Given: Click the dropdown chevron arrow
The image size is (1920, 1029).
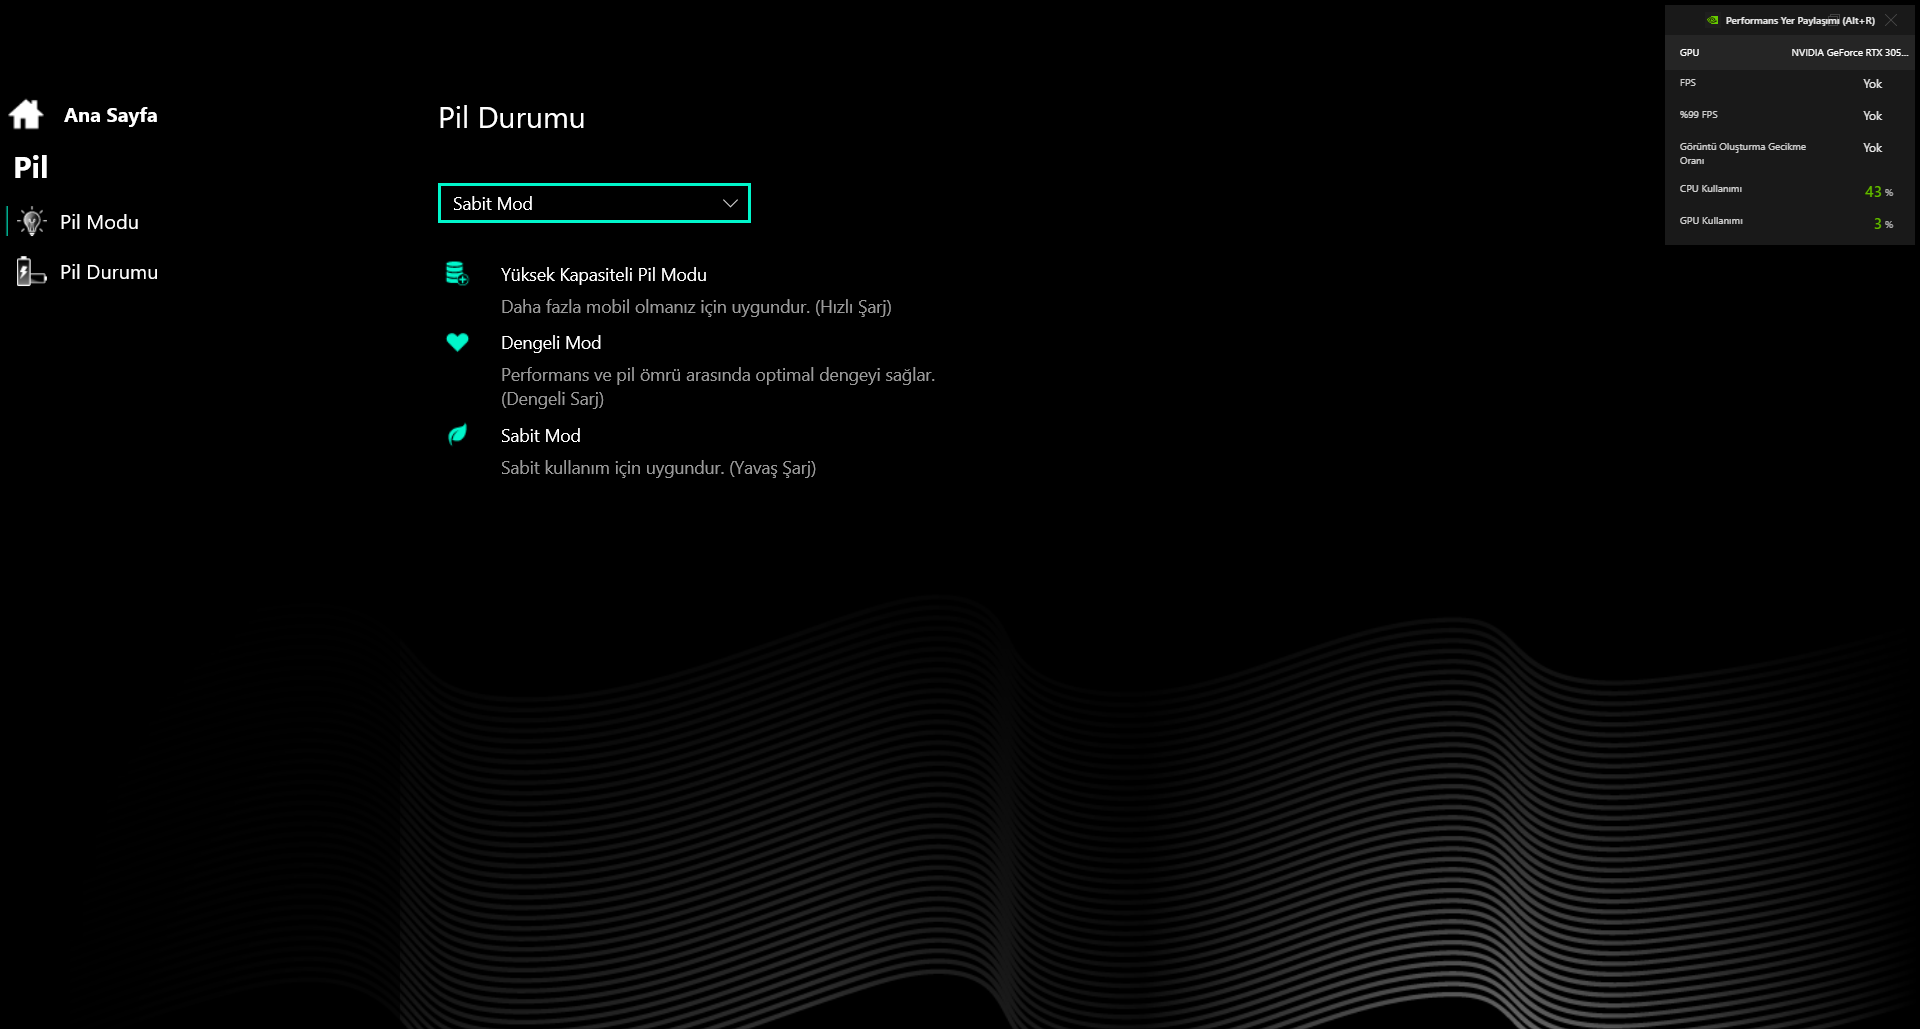Looking at the screenshot, I should click(x=730, y=203).
